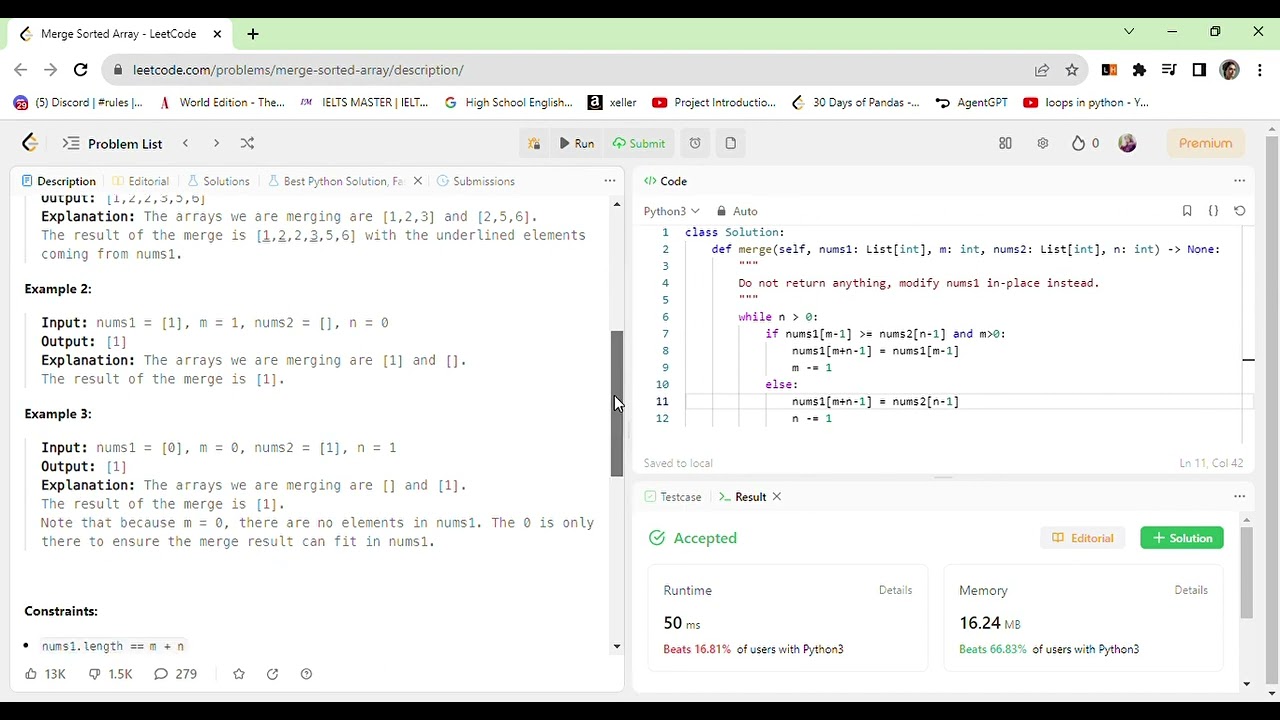Viewport: 1280px width, 720px height.
Task: Click the bookmark icon in code editor
Action: click(1187, 211)
